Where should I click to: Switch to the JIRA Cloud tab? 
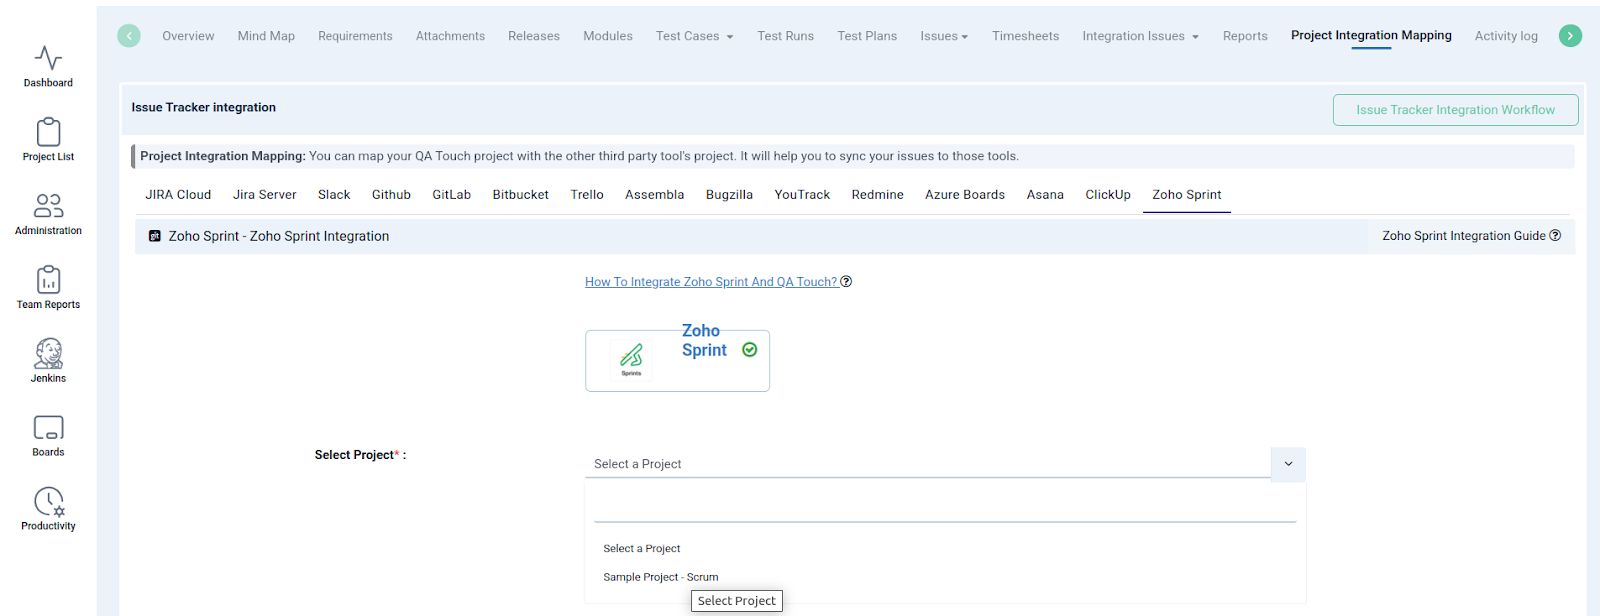pos(178,195)
